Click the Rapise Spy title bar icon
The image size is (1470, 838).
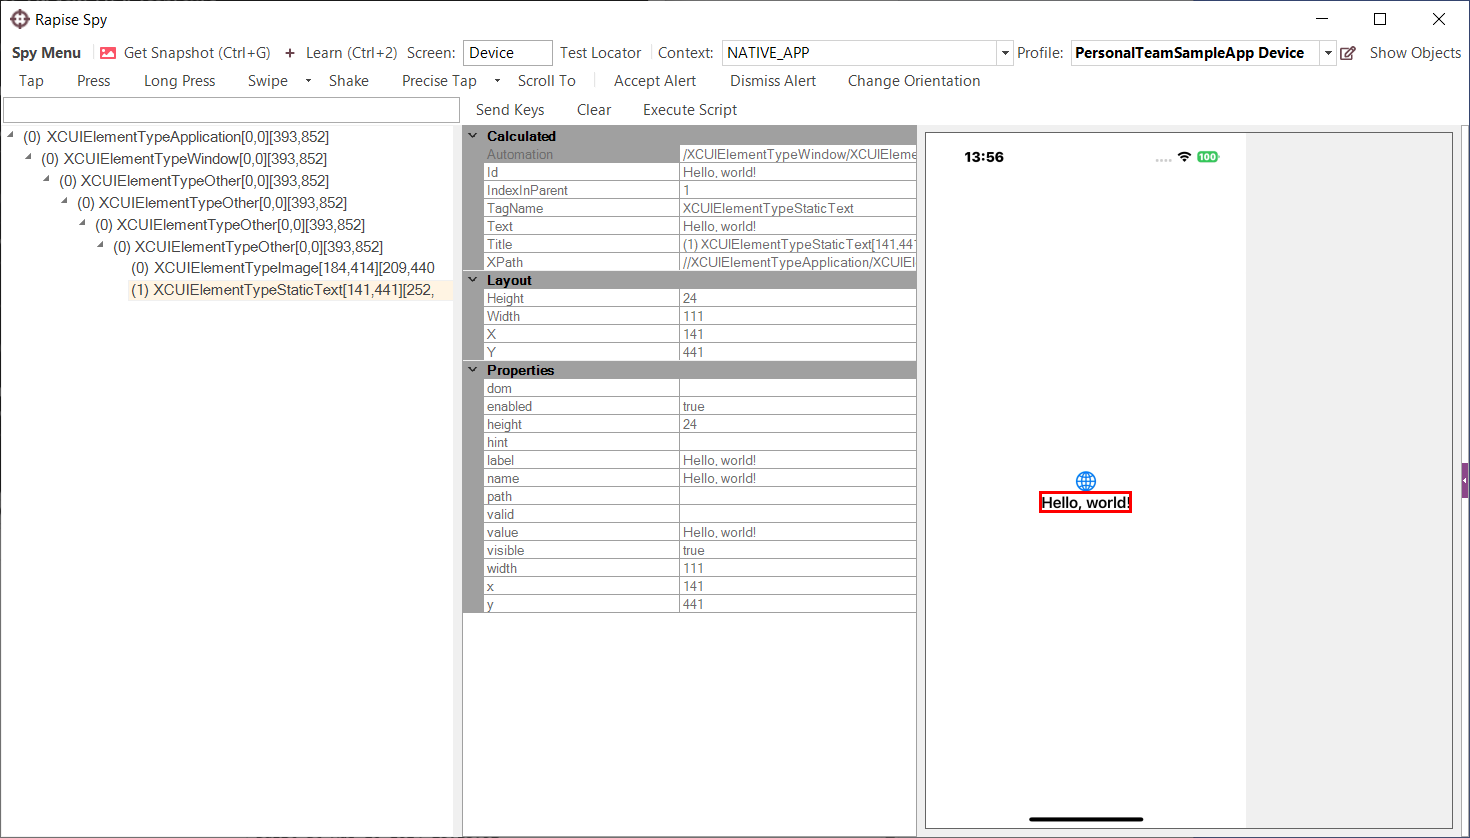coord(19,19)
